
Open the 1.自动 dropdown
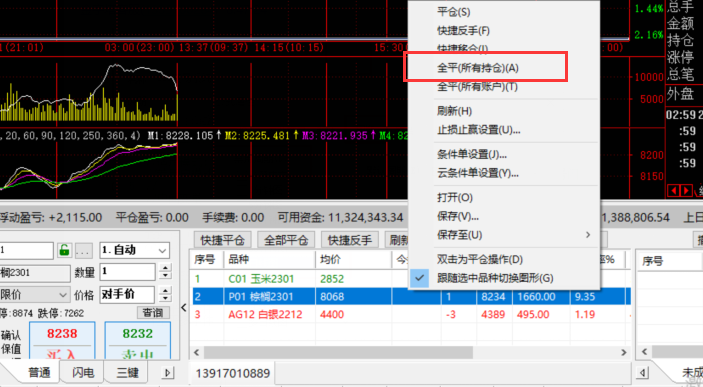[135, 250]
